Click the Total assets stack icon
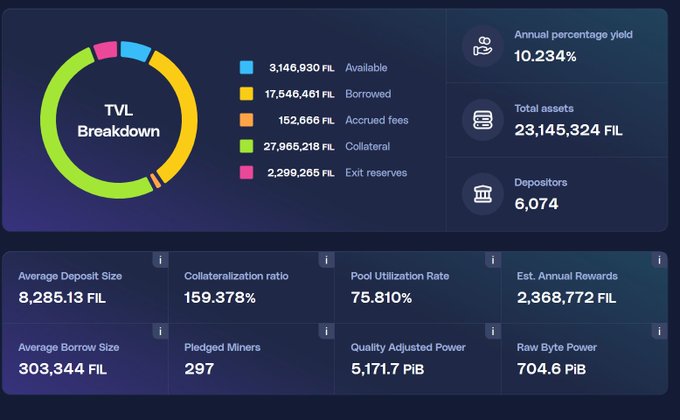The image size is (680, 420). click(x=483, y=120)
